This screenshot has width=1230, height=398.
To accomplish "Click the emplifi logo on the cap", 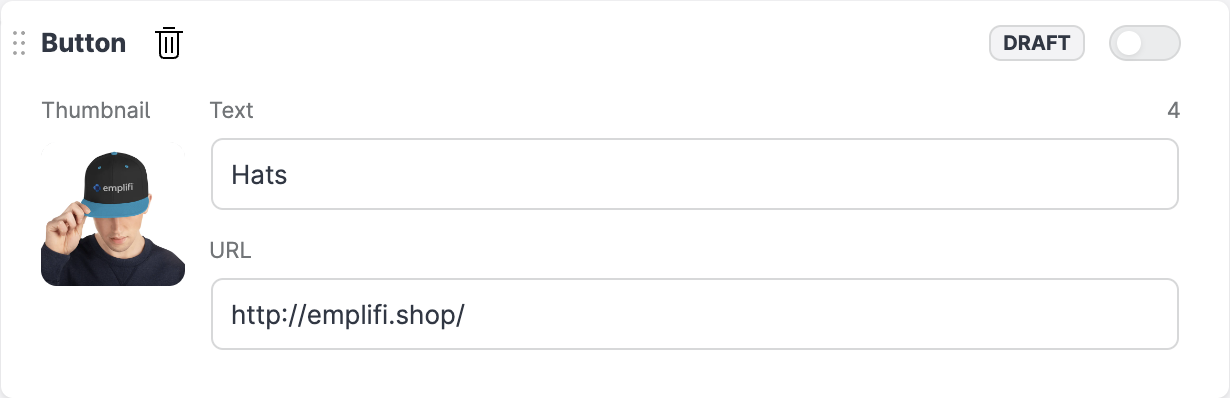I will coord(113,186).
